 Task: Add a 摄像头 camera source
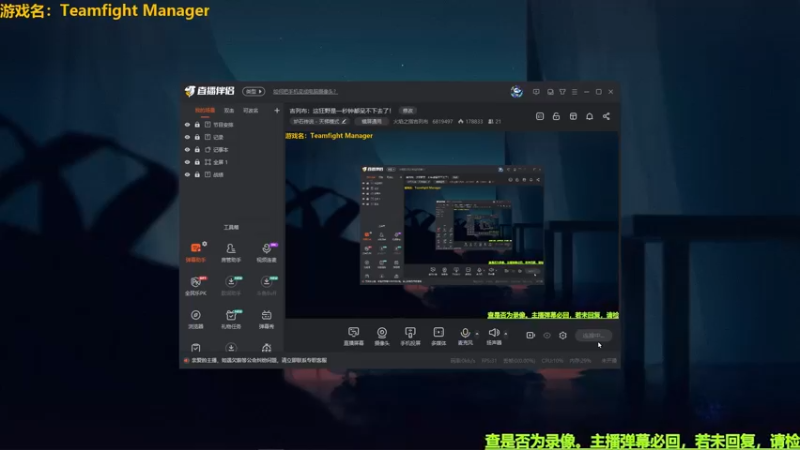point(382,336)
